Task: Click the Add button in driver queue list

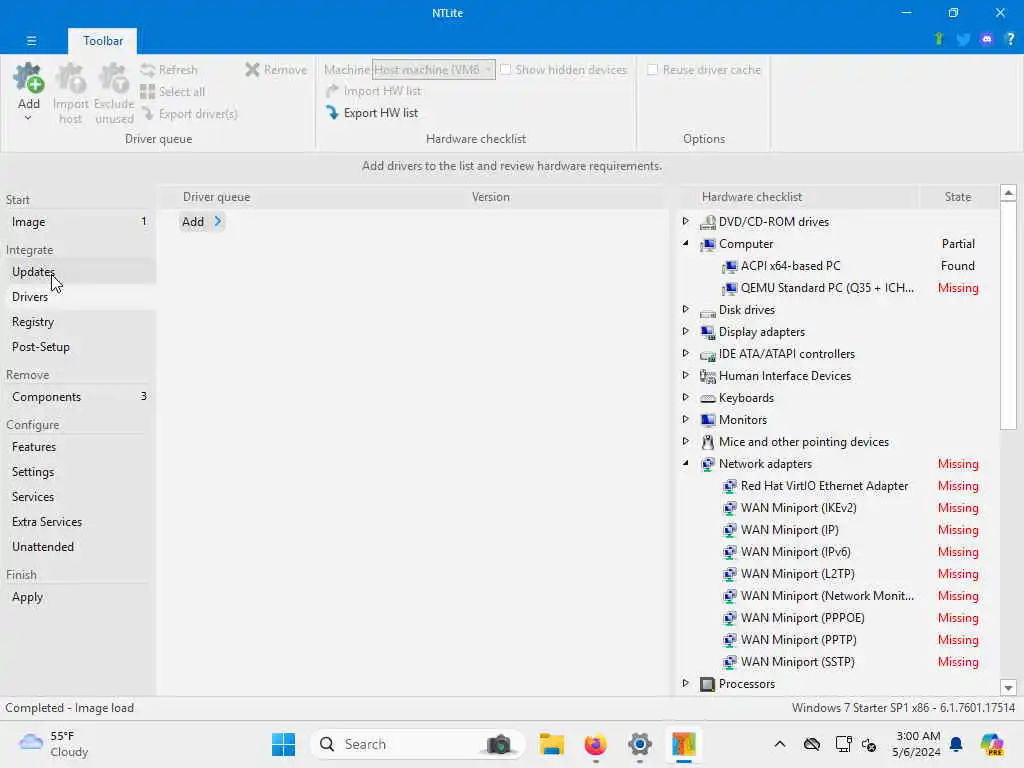Action: tap(202, 222)
